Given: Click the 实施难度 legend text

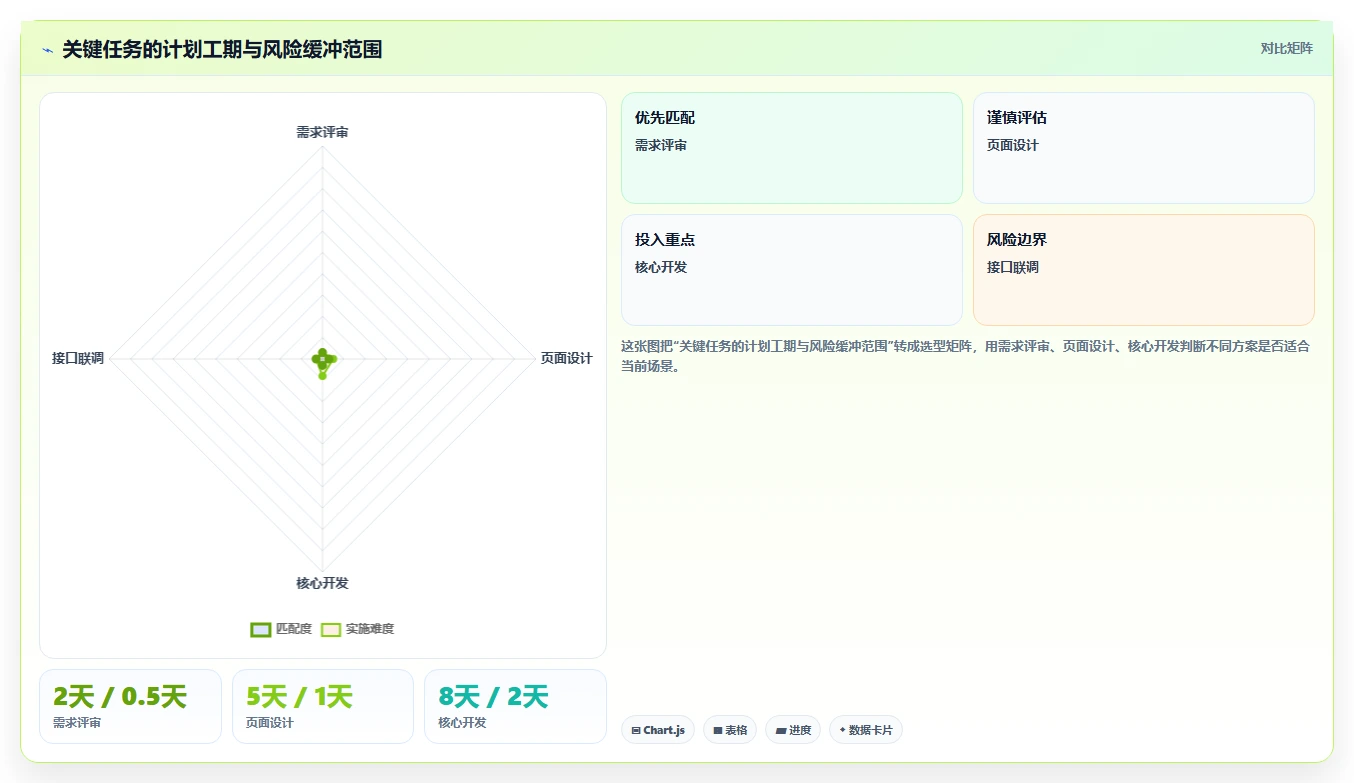Looking at the screenshot, I should (370, 629).
